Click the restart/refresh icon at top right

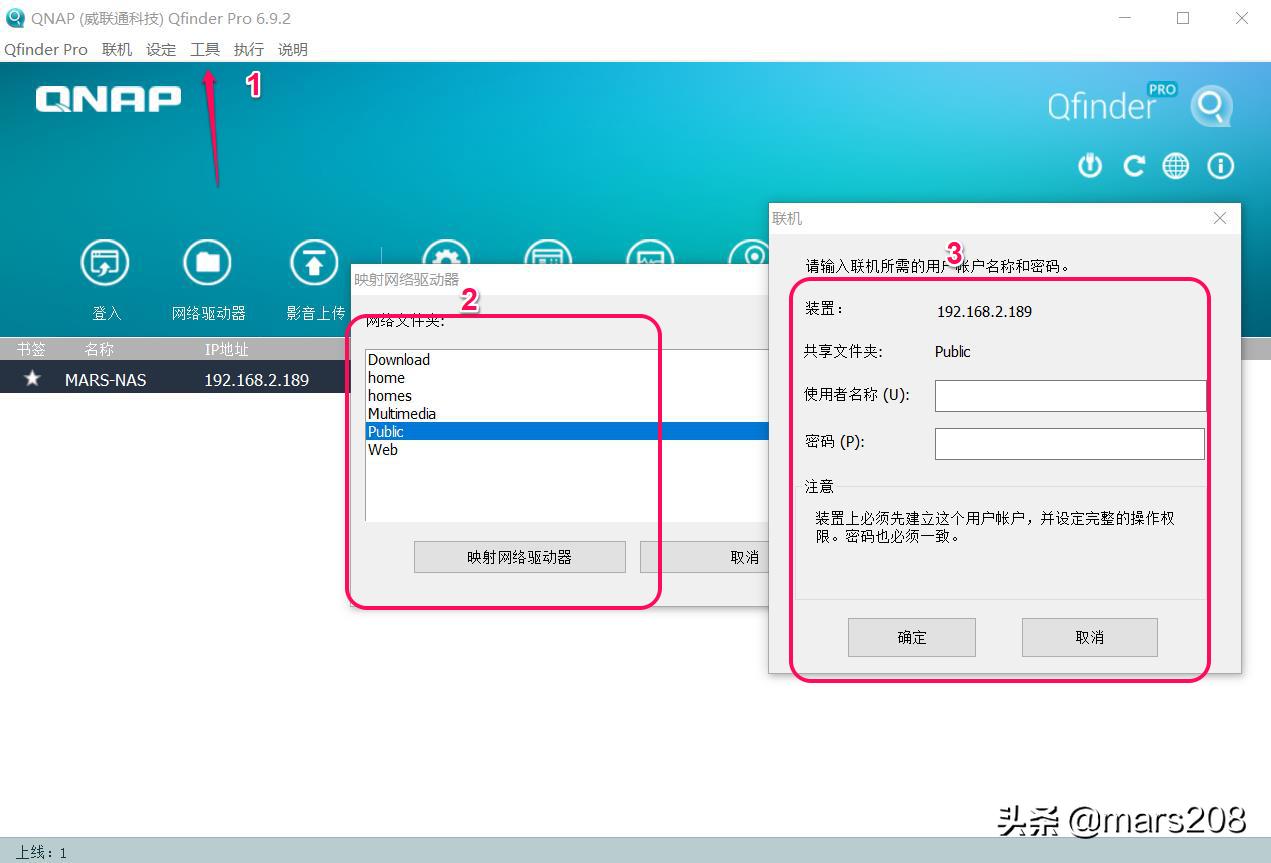coord(1133,166)
